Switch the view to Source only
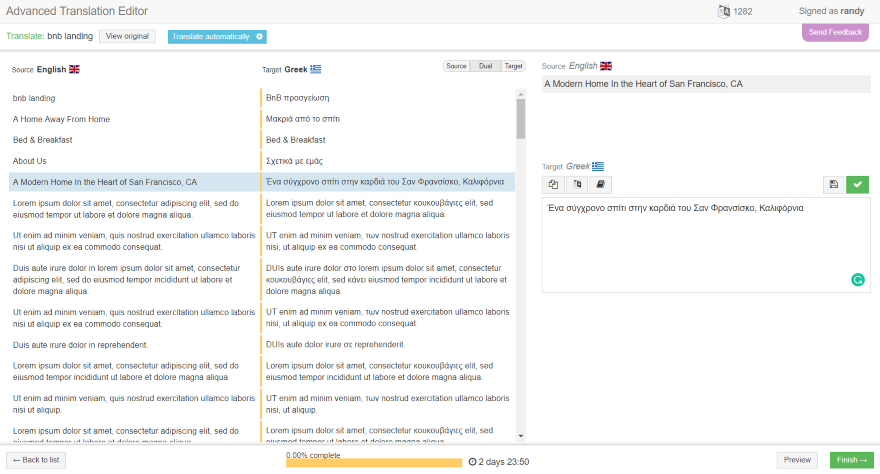The image size is (880, 474). pyautogui.click(x=456, y=66)
